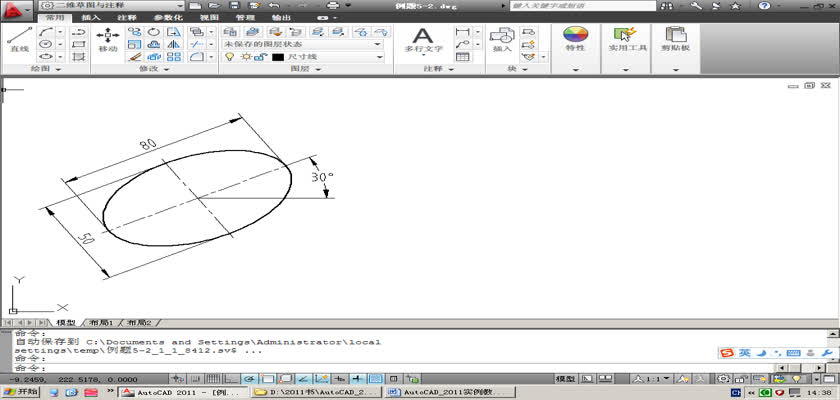
Task: Switch to D:\2011书 folder taskbar window
Action: 317,392
